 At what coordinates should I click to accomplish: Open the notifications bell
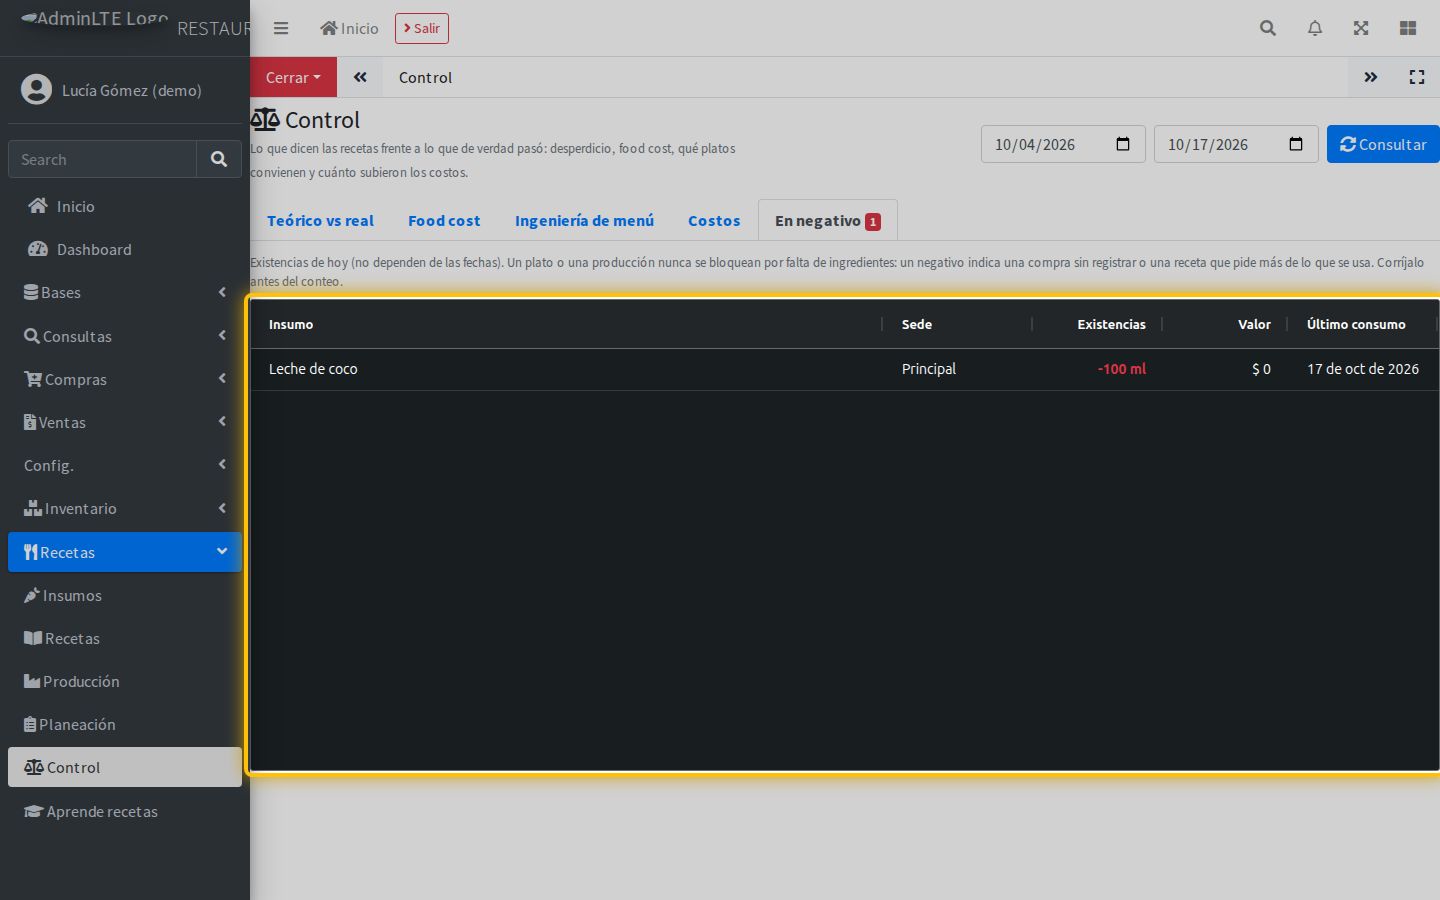pos(1315,28)
